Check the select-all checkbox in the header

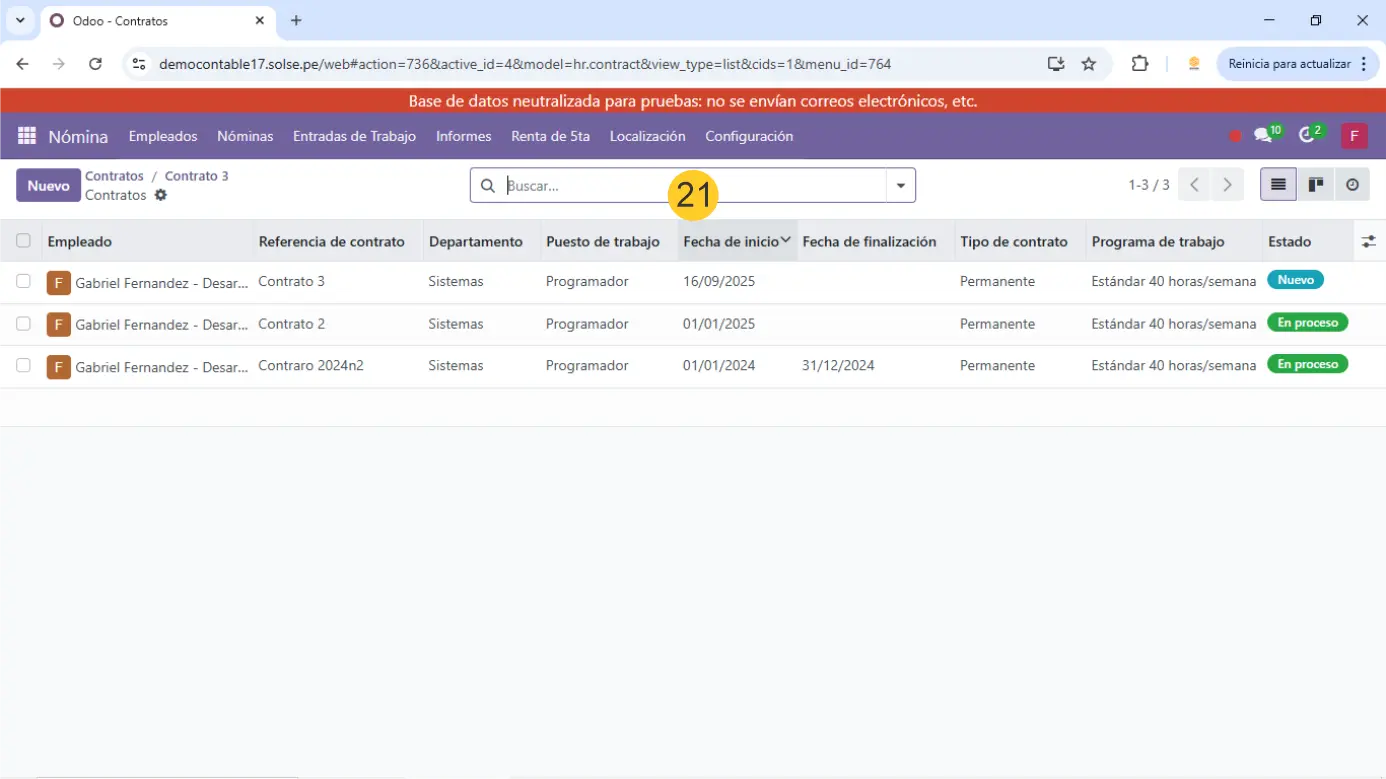[23, 241]
